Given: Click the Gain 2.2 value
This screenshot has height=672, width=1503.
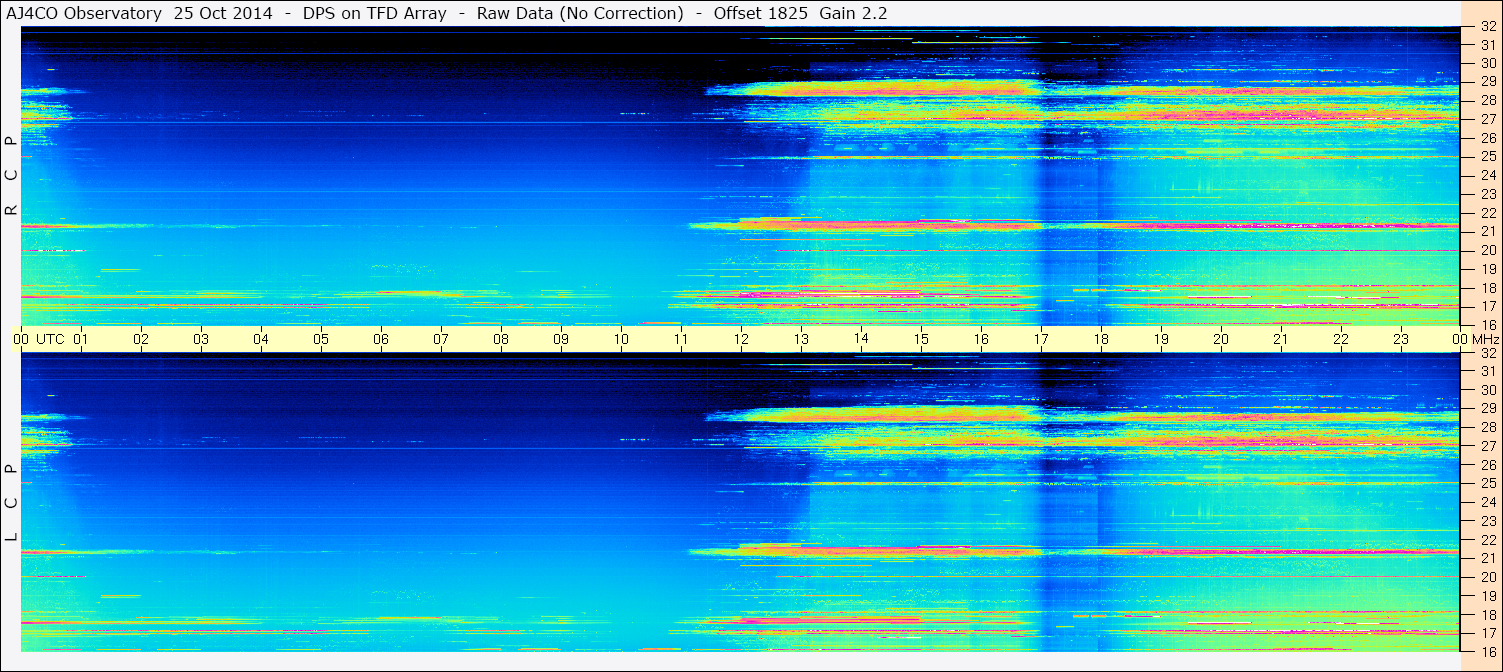Looking at the screenshot, I should tap(853, 14).
